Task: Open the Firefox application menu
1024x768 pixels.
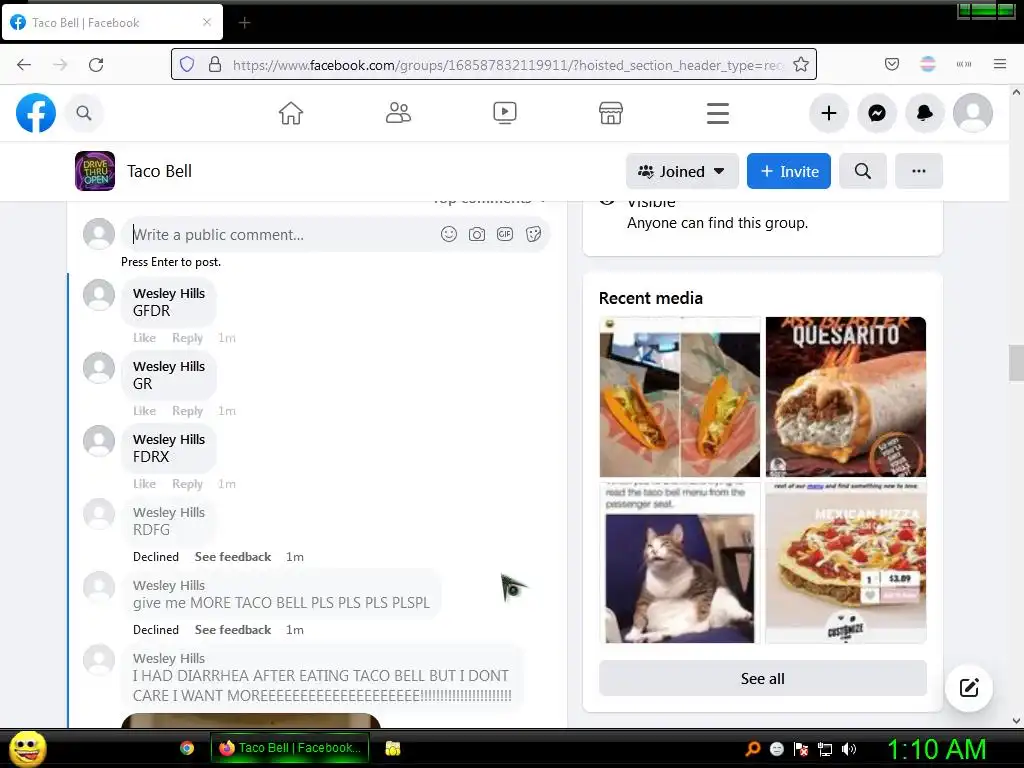Action: [999, 64]
